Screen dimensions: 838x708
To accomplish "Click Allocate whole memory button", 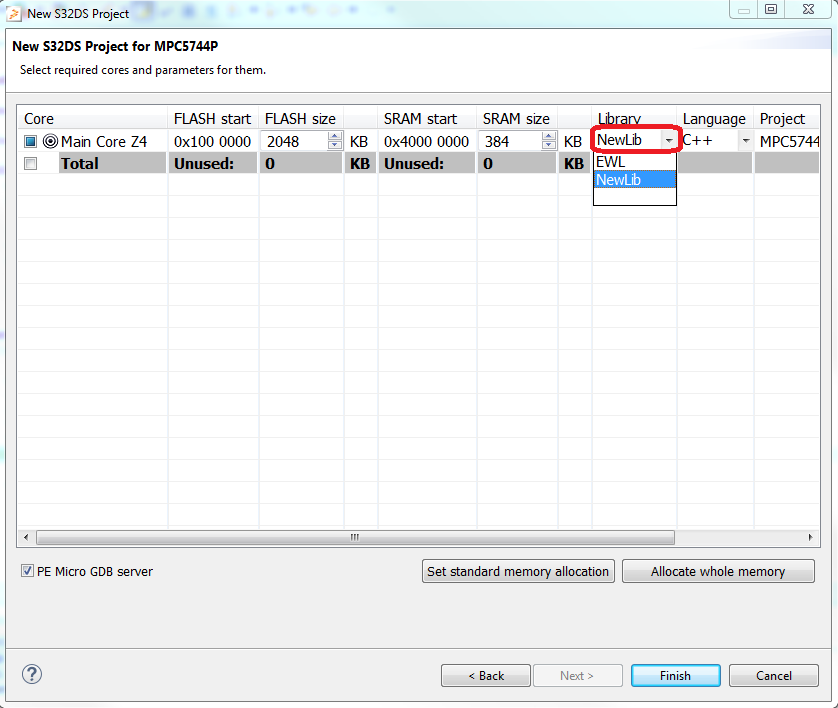I will pos(718,571).
